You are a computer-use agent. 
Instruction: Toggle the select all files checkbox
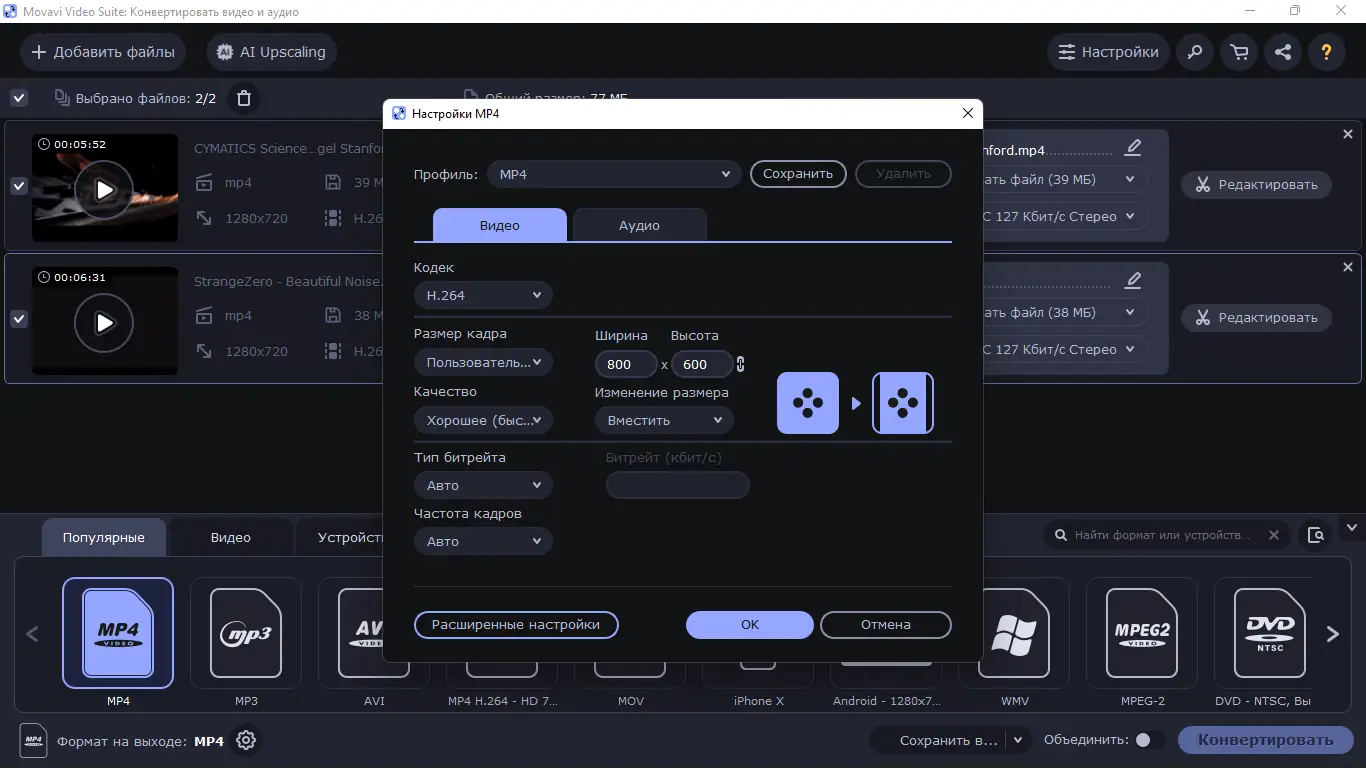pyautogui.click(x=19, y=98)
